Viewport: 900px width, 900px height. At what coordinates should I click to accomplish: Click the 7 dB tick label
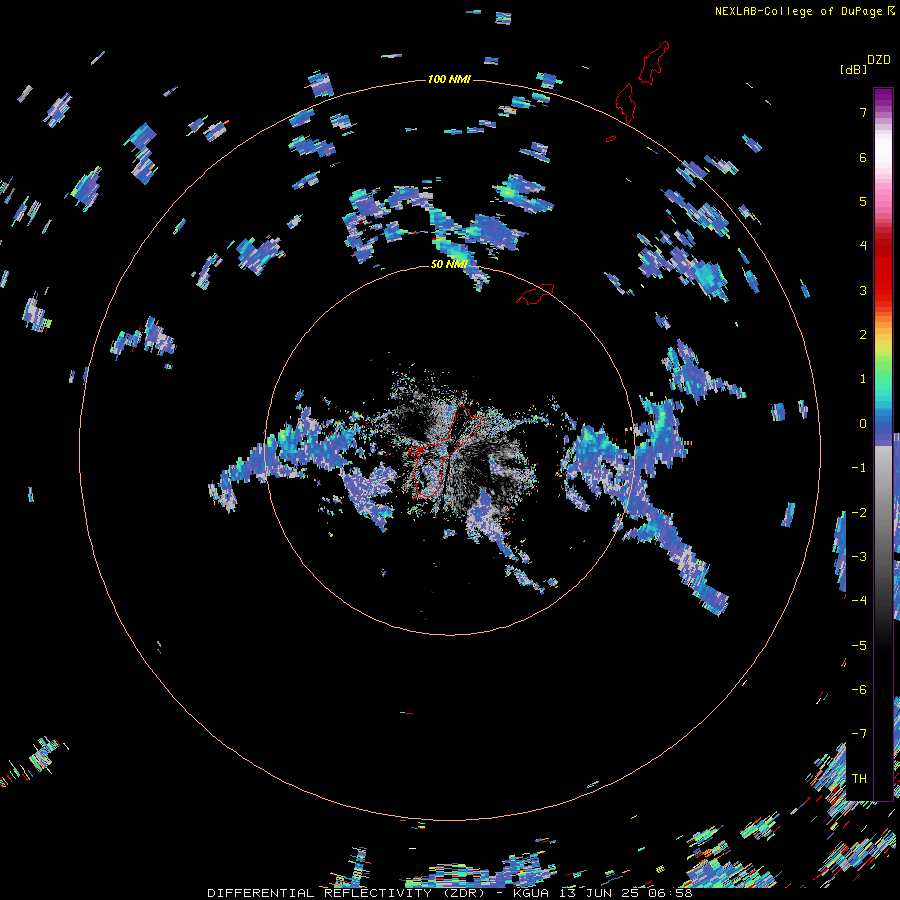pos(863,112)
